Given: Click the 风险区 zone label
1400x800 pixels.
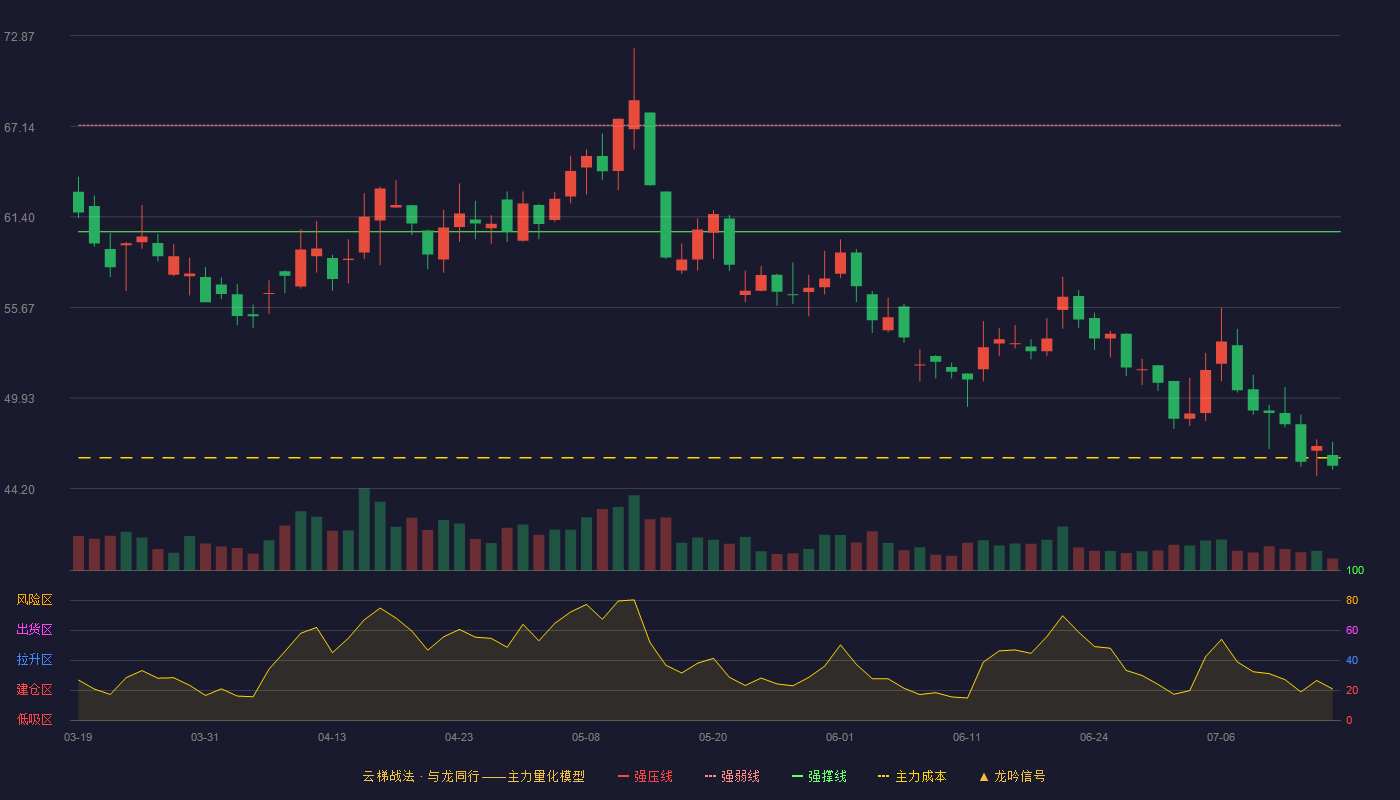Looking at the screenshot, I should click(x=34, y=600).
